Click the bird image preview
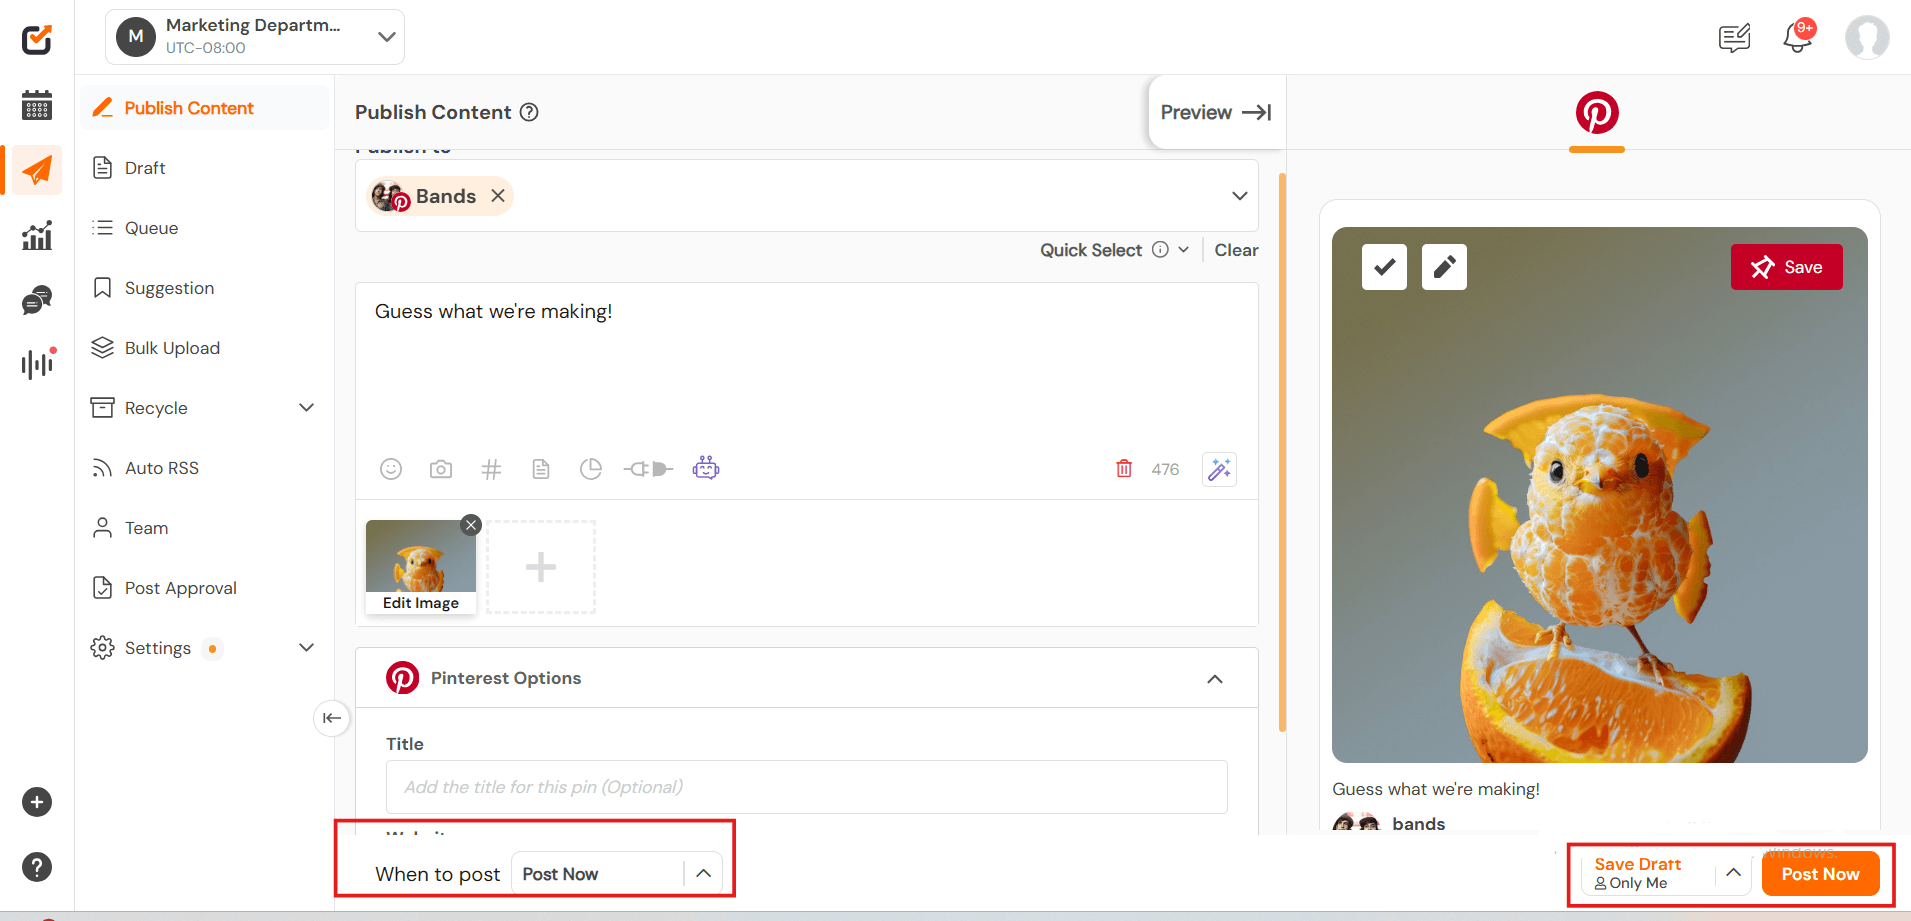 (x=1599, y=495)
